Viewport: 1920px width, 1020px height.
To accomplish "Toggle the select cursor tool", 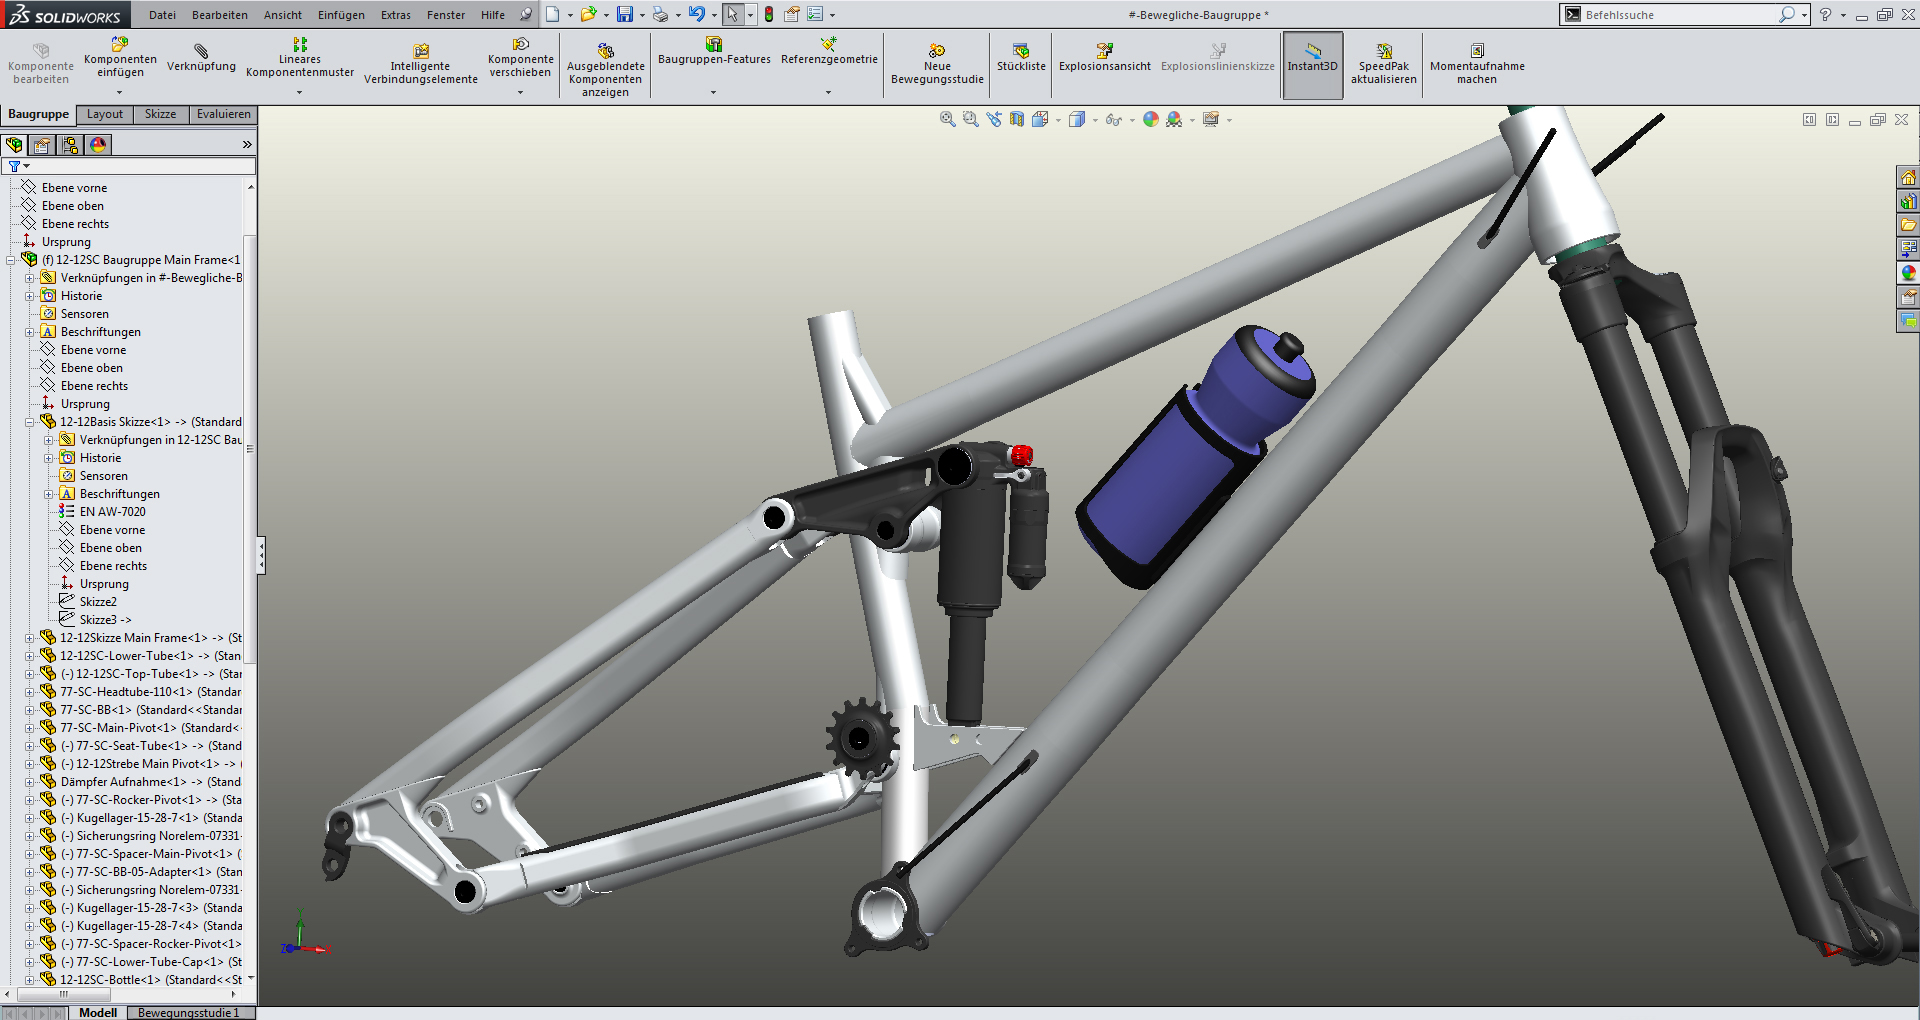I will [733, 14].
